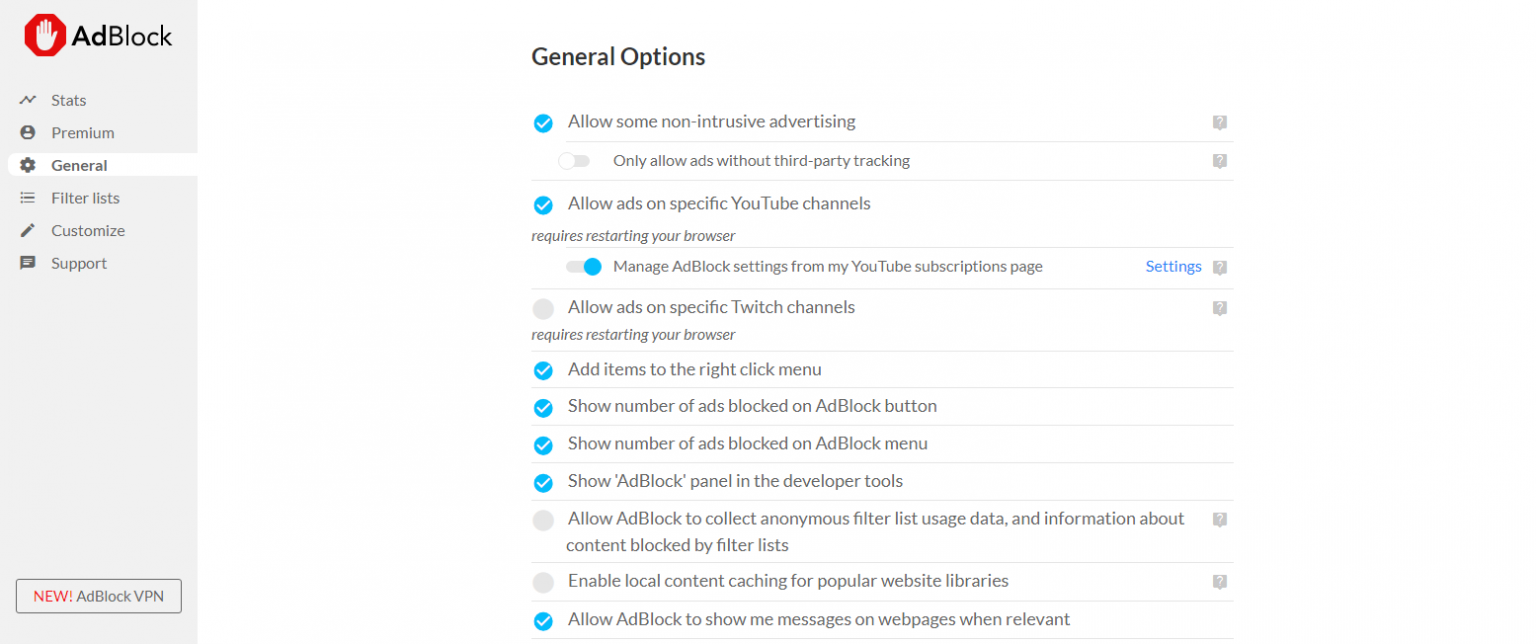Click the 'NEW! AdBlock VPN' button
This screenshot has height=644, width=1536.
(98, 596)
